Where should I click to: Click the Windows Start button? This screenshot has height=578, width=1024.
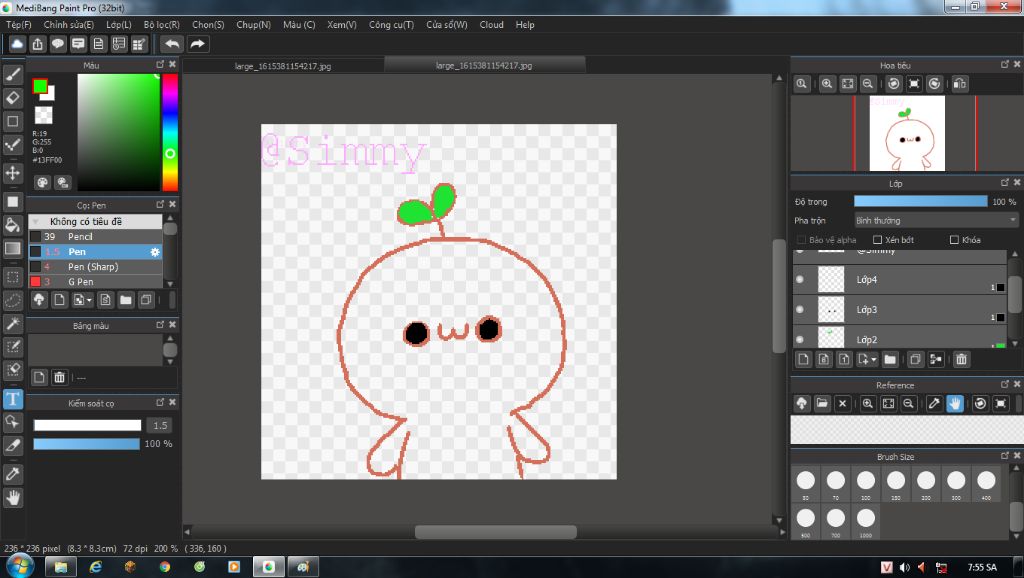20,566
